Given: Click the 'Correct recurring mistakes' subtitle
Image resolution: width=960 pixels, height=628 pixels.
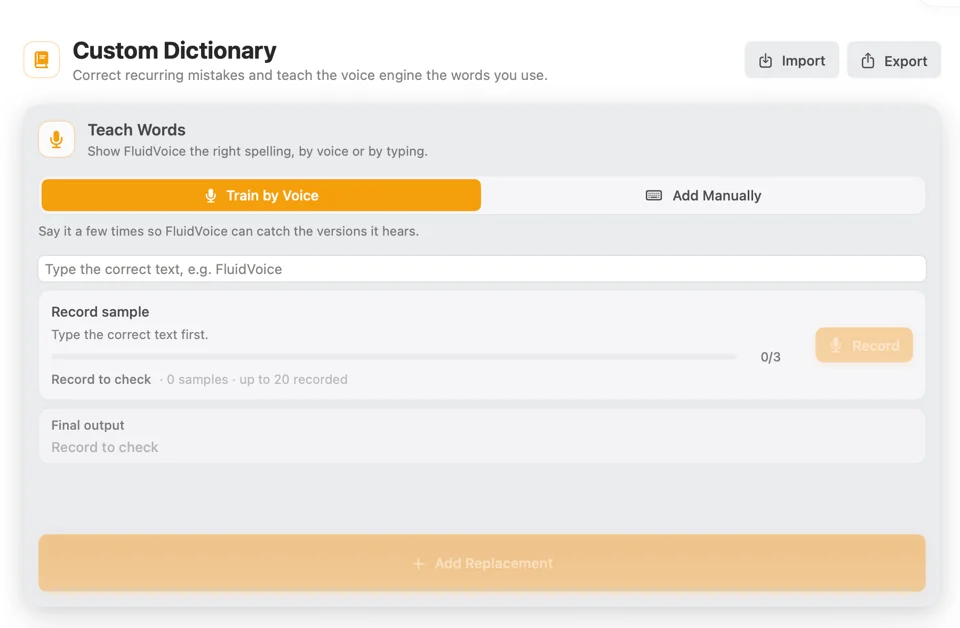Looking at the screenshot, I should (x=310, y=75).
